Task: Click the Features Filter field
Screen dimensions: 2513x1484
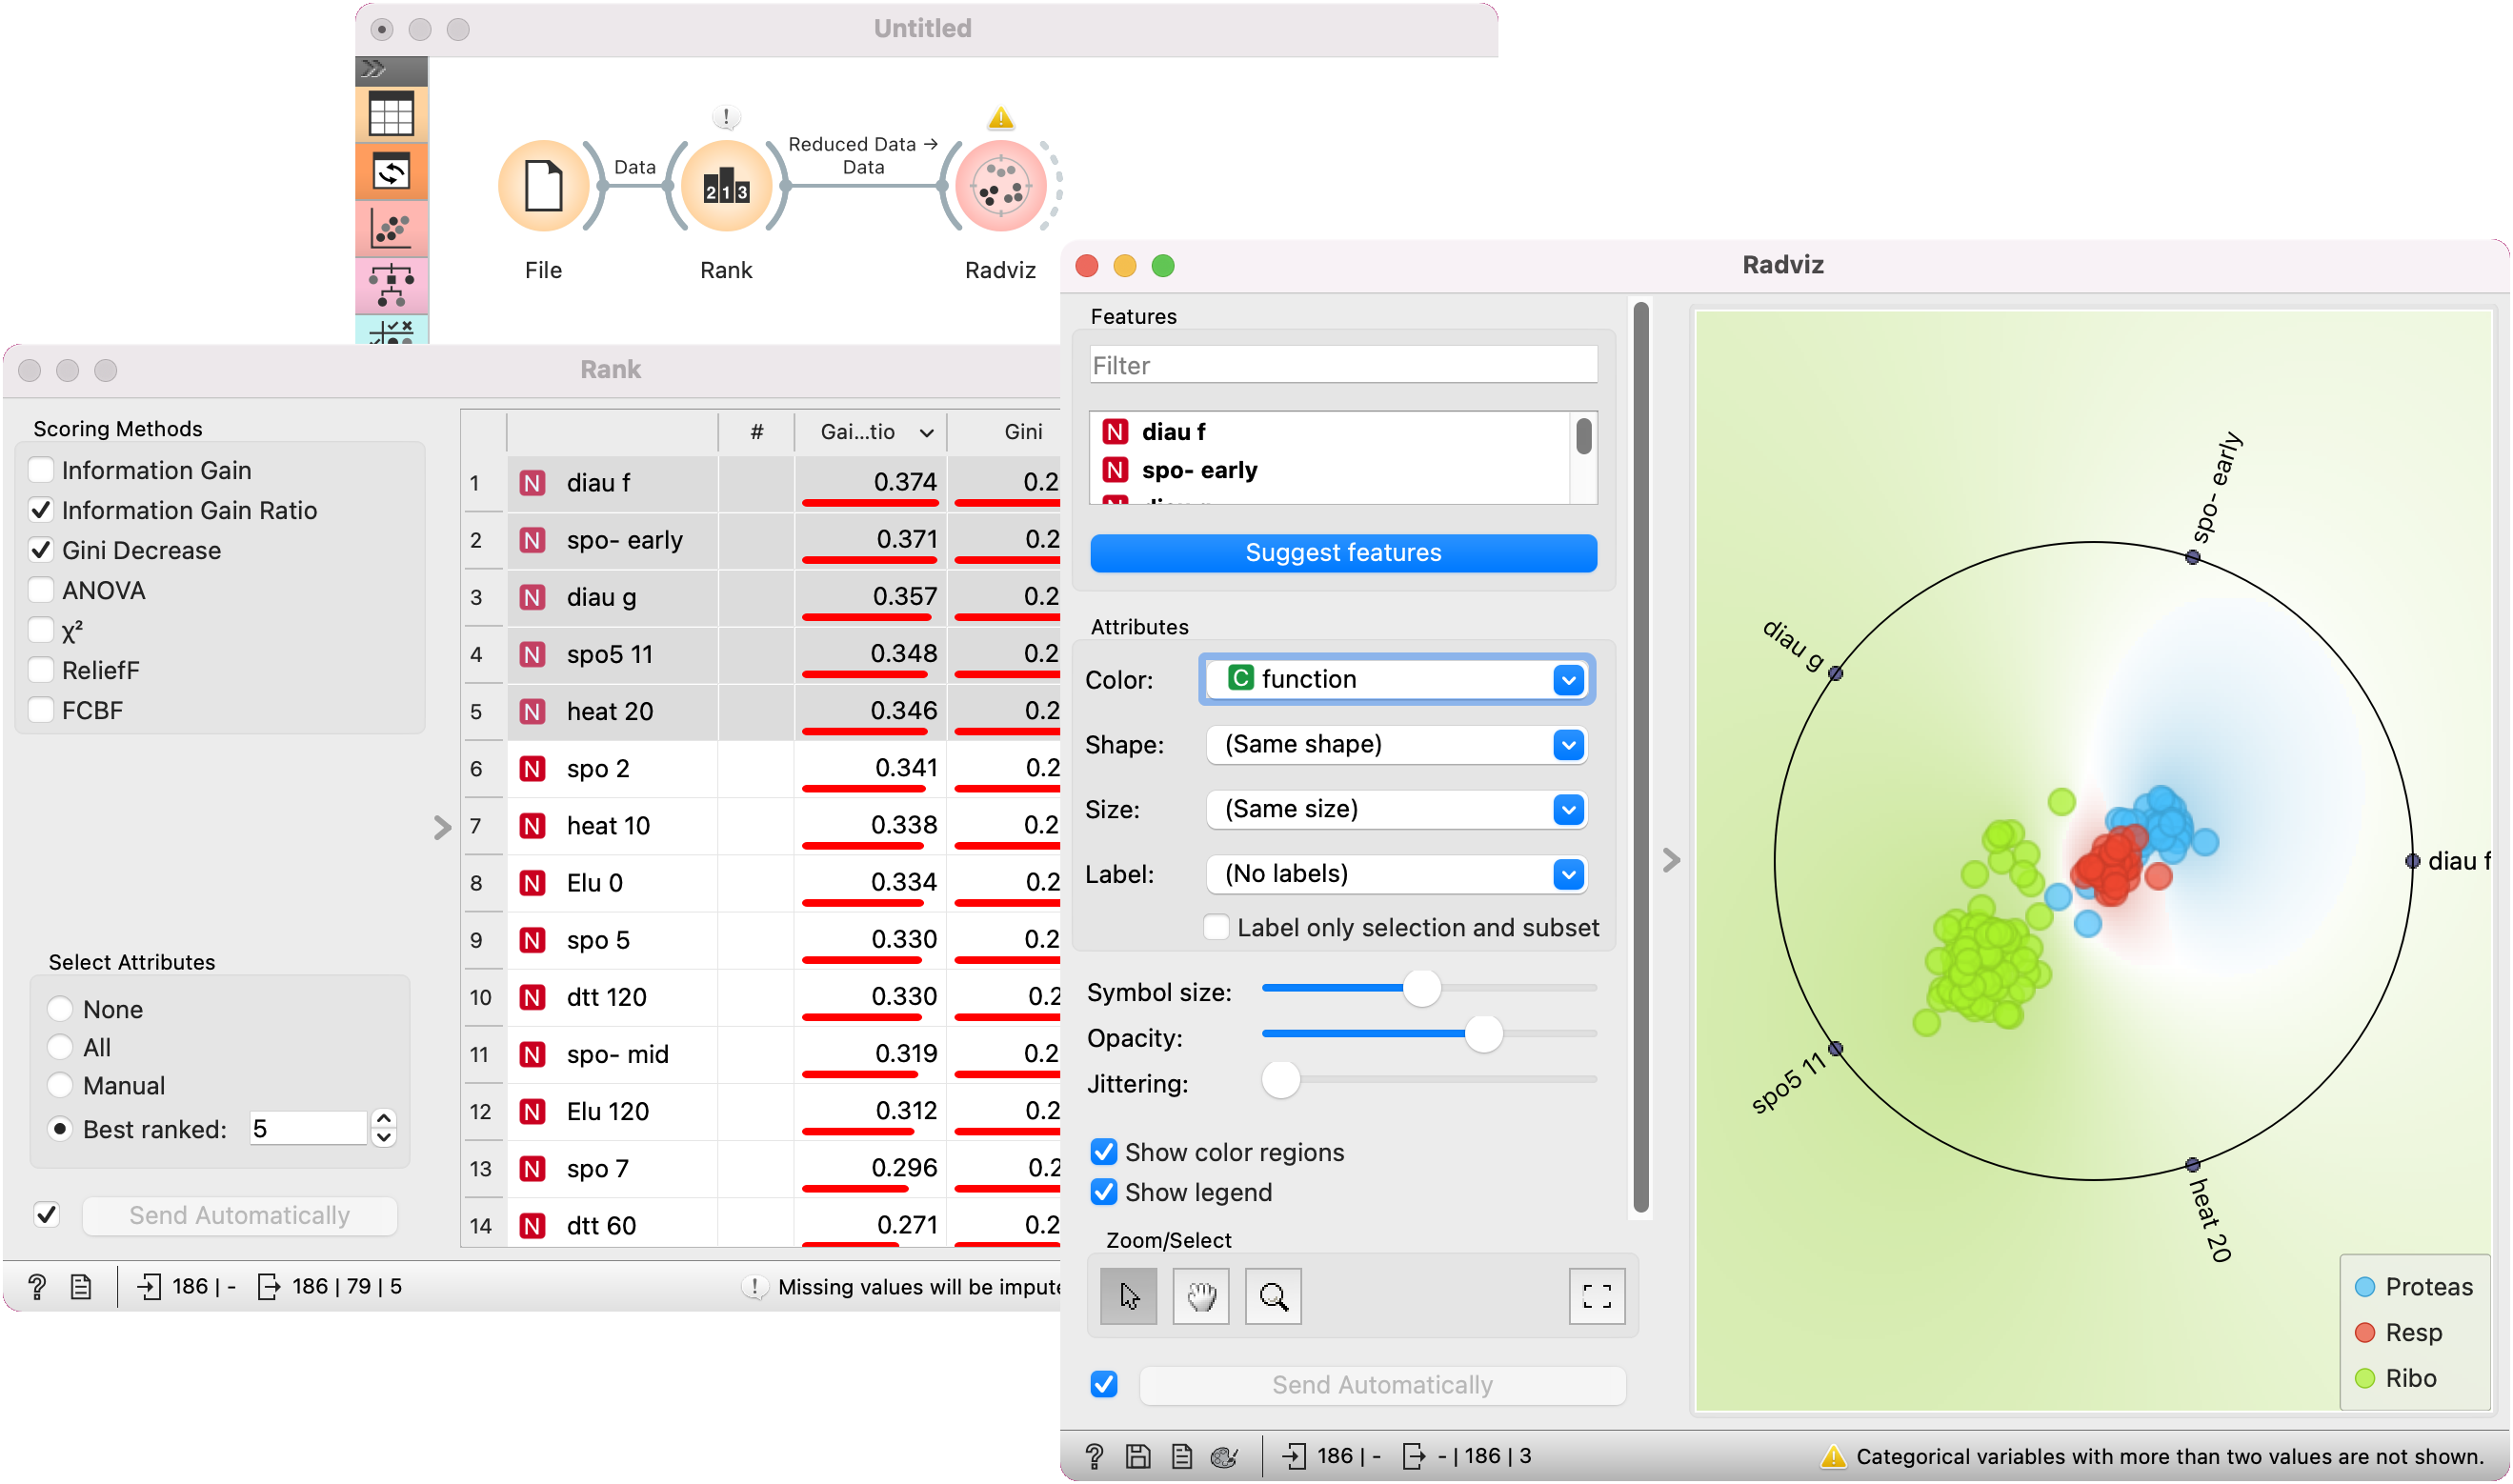Action: coord(1343,365)
